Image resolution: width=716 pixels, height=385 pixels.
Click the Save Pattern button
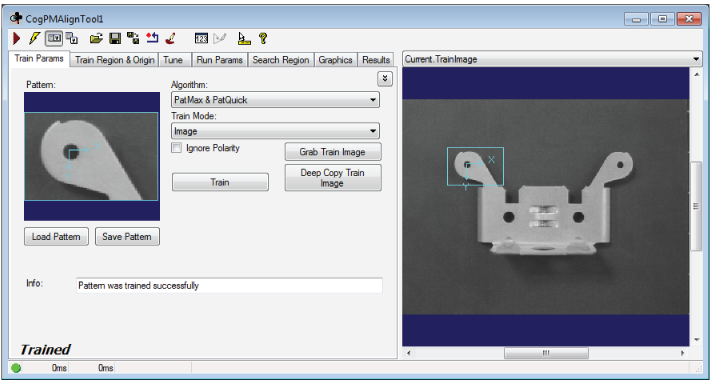pos(127,237)
